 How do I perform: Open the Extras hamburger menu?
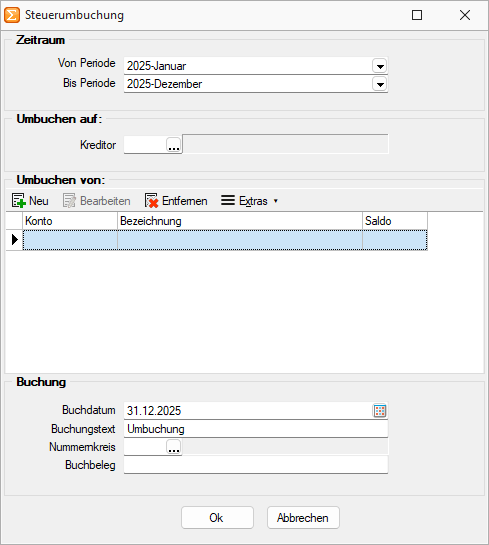(228, 200)
